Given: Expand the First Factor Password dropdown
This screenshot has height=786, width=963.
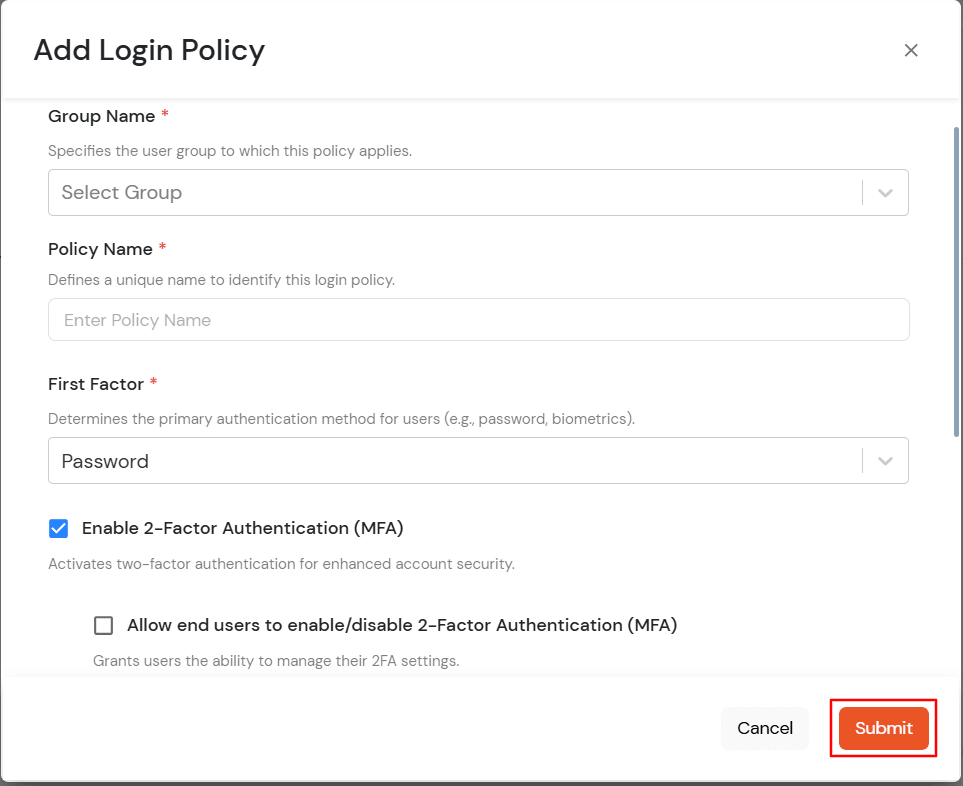Looking at the screenshot, I should [884, 460].
